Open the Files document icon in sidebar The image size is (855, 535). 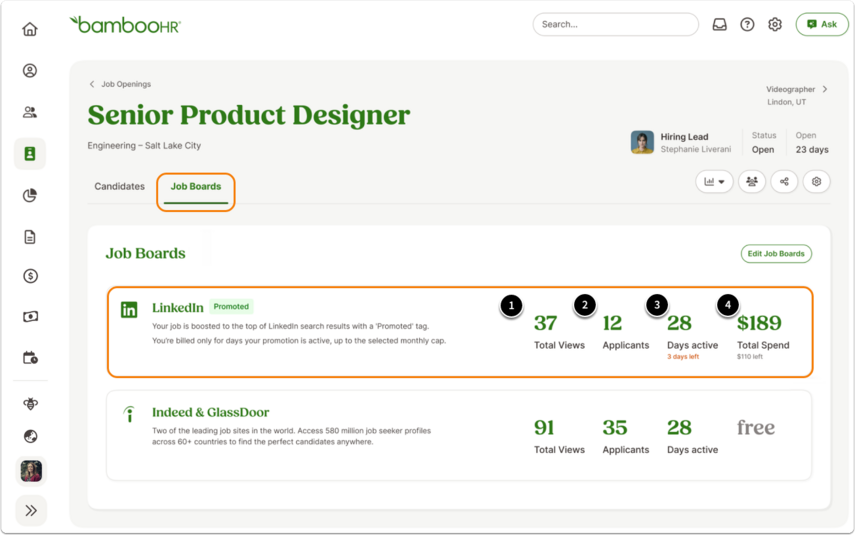point(30,237)
